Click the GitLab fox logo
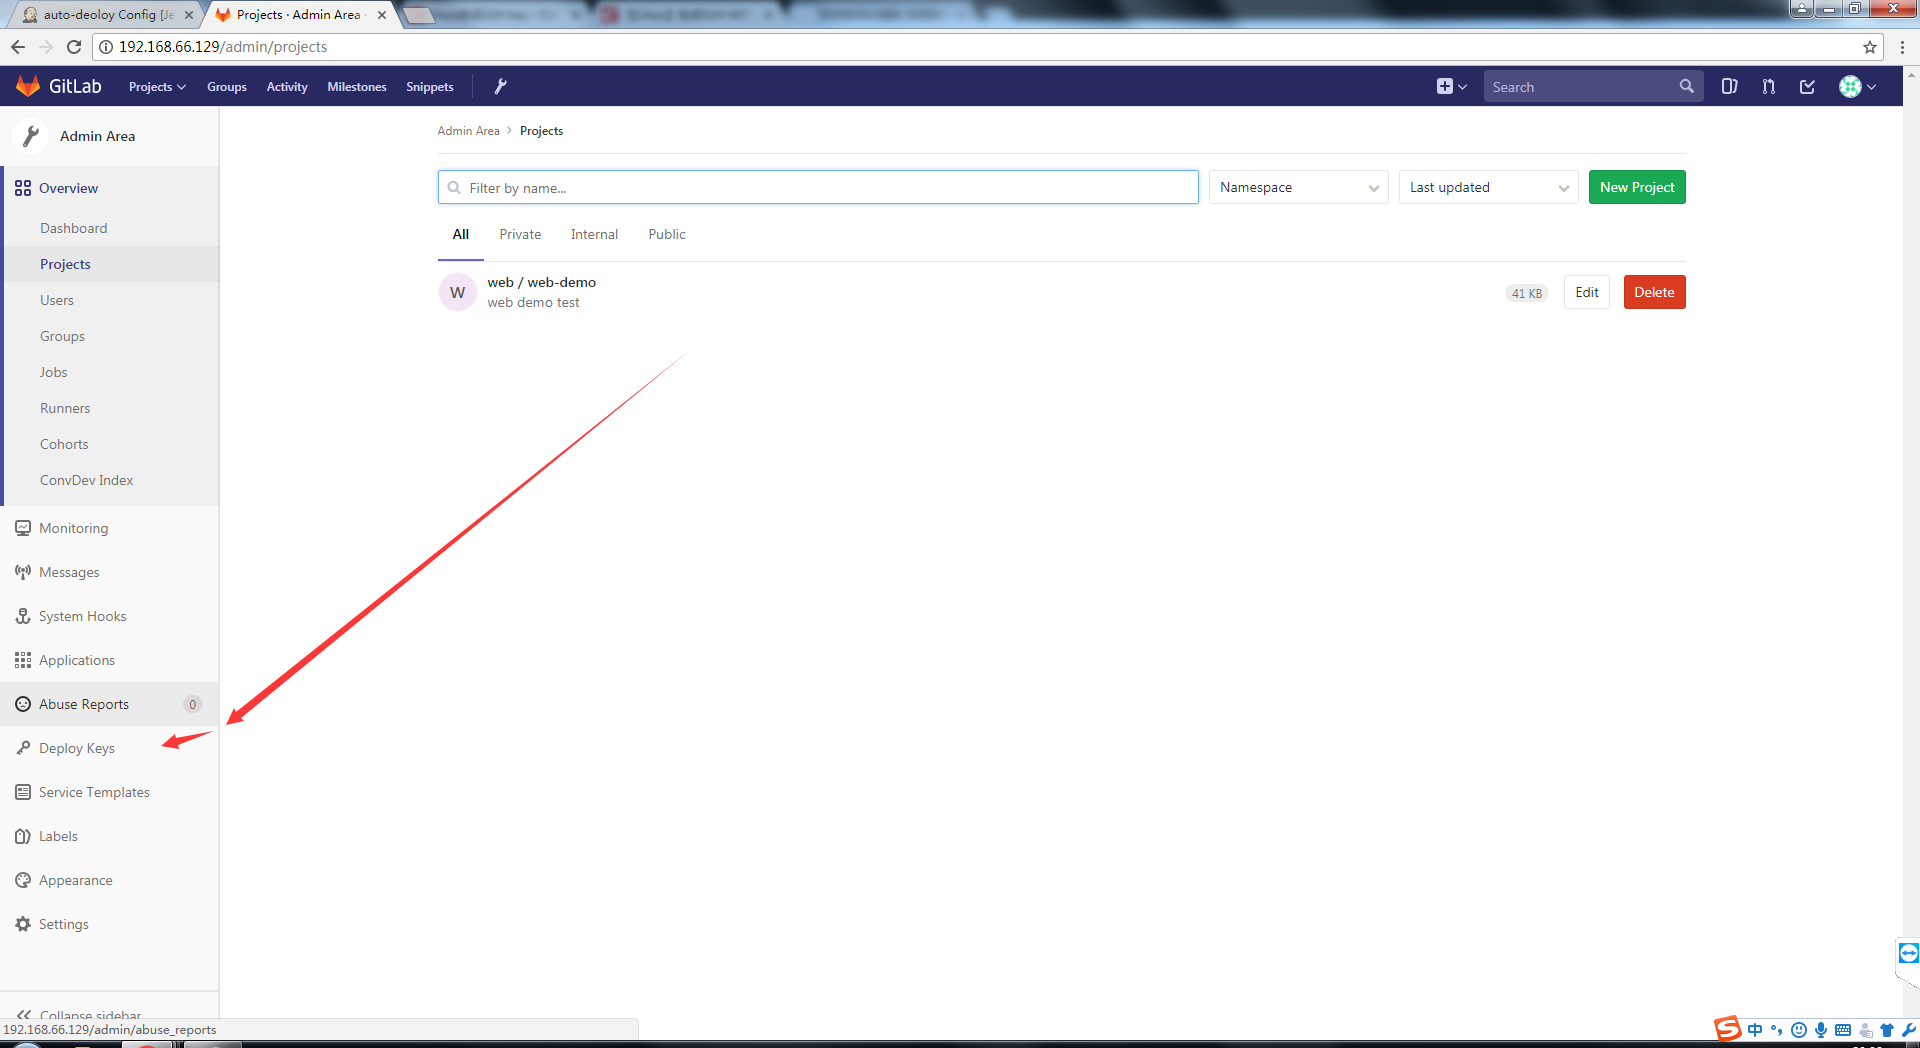1920x1048 pixels. click(28, 86)
